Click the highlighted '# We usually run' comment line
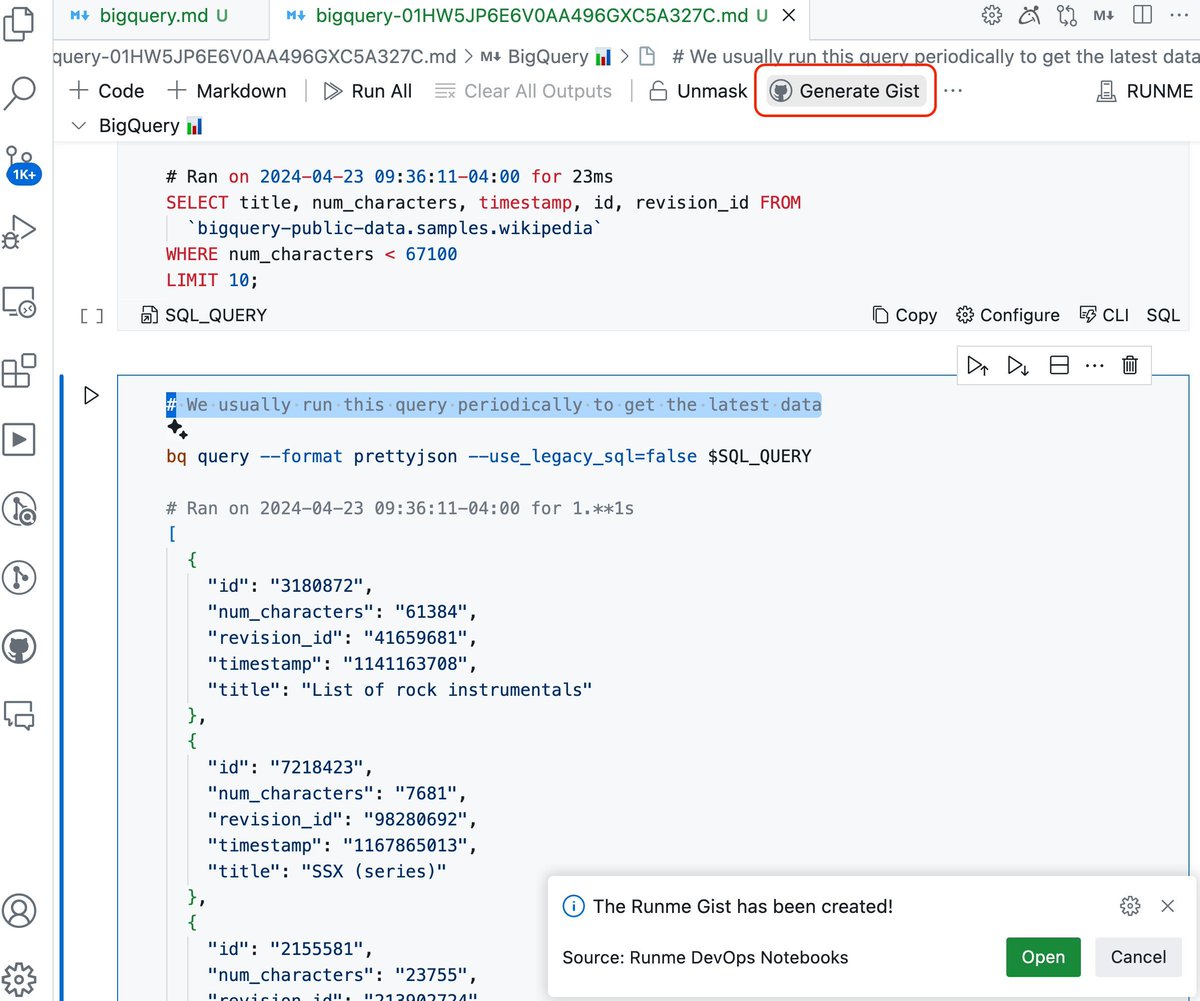Viewport: 1200px width, 1001px height. pos(494,405)
